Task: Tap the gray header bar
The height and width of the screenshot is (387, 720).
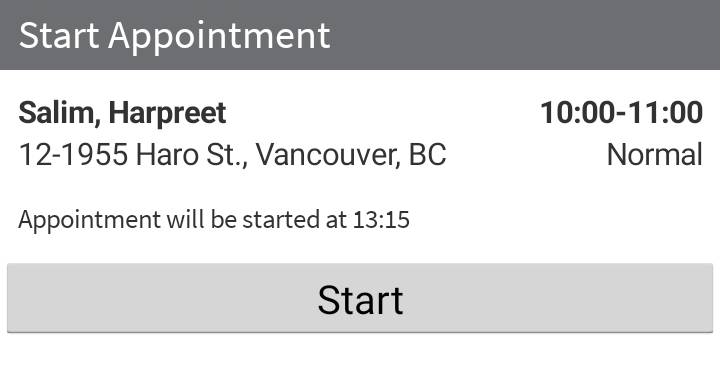Action: (360, 35)
